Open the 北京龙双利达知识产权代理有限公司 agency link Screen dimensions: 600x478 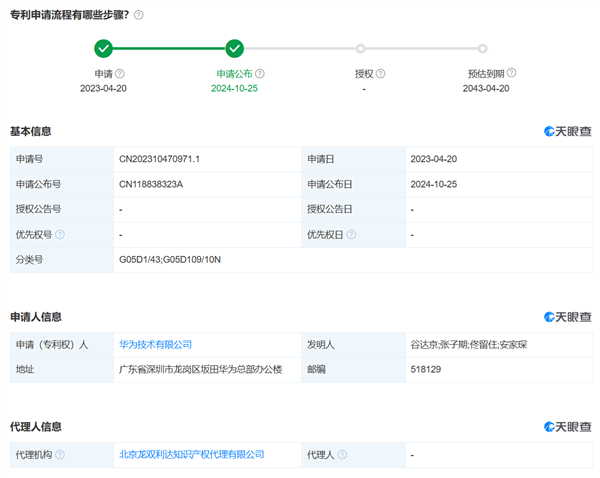tap(191, 455)
